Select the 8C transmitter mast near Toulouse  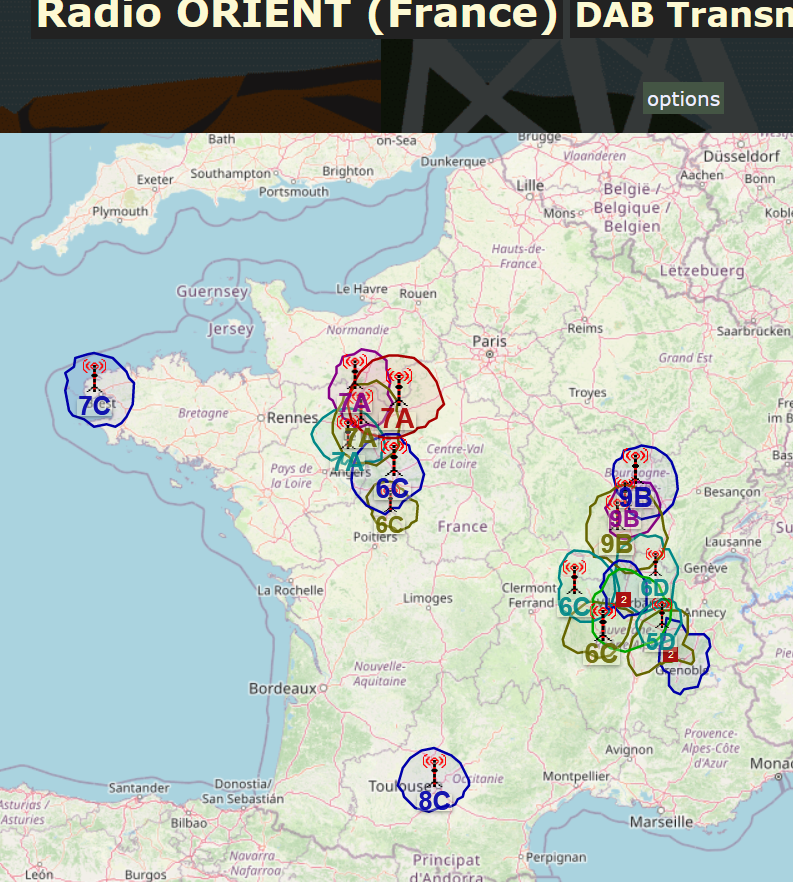coord(434,771)
